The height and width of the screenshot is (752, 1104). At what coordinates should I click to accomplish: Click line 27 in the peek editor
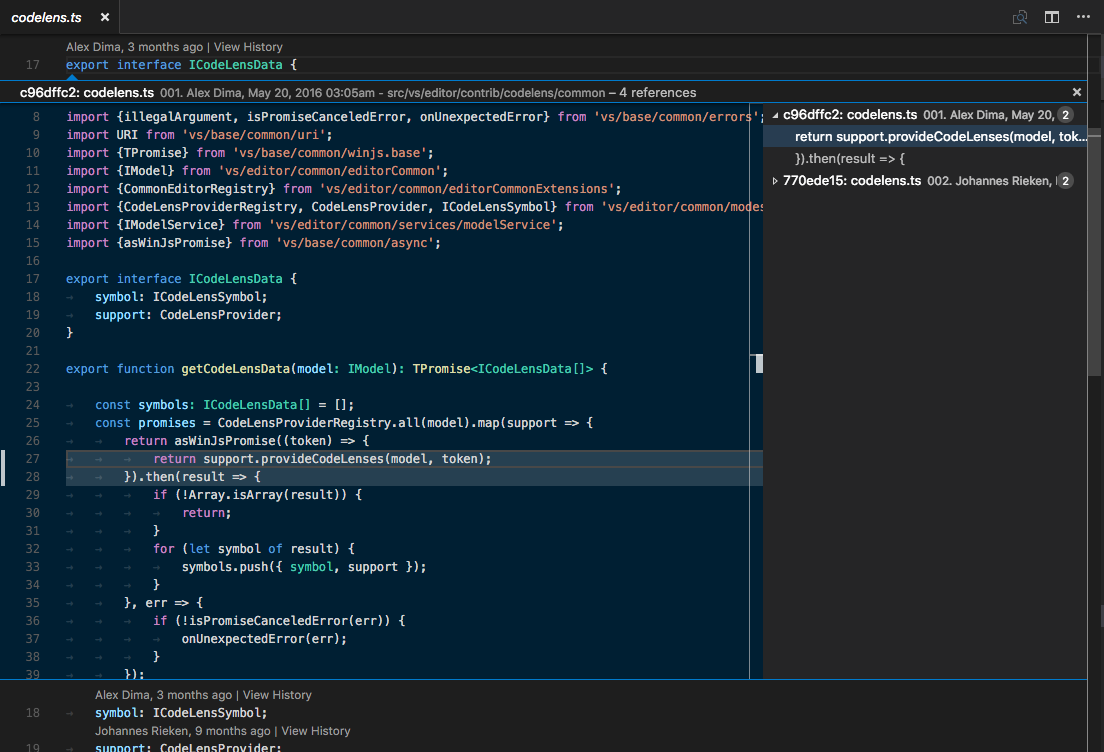322,459
